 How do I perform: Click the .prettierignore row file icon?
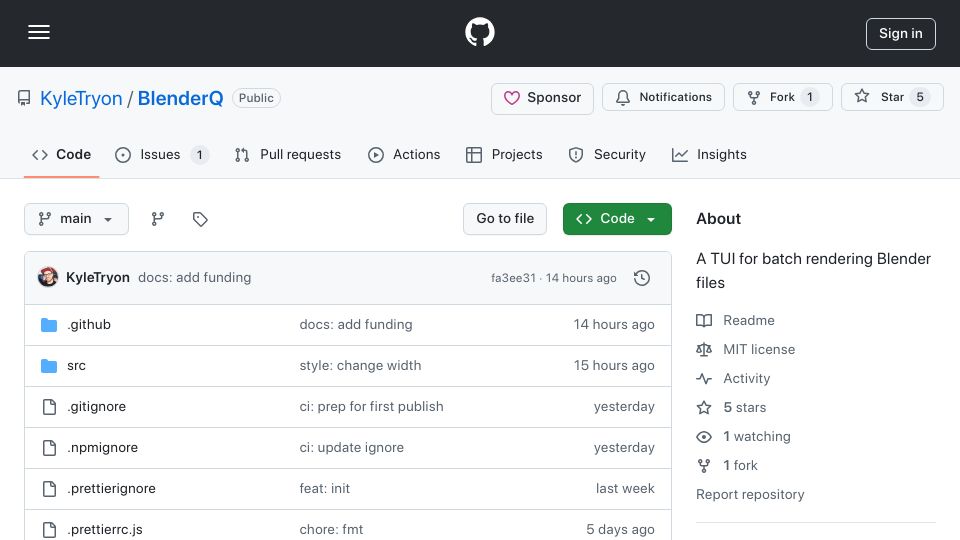click(49, 489)
